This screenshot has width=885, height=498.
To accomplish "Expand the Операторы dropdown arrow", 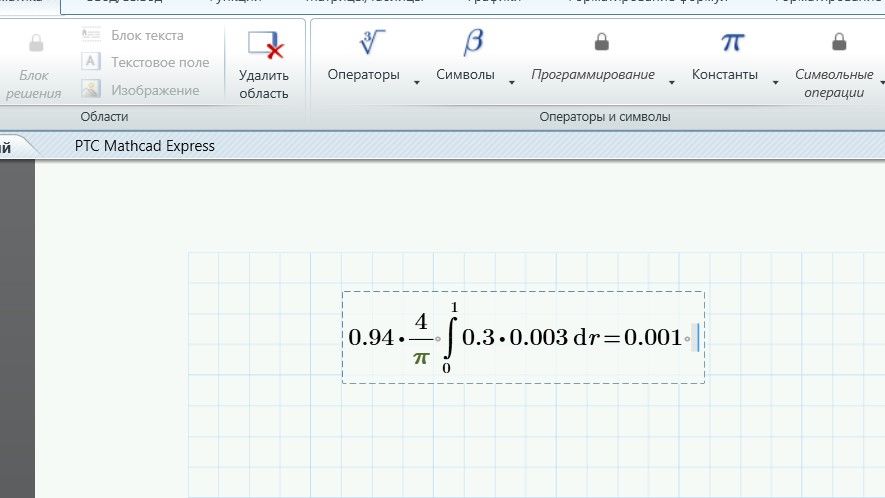I will point(416,83).
